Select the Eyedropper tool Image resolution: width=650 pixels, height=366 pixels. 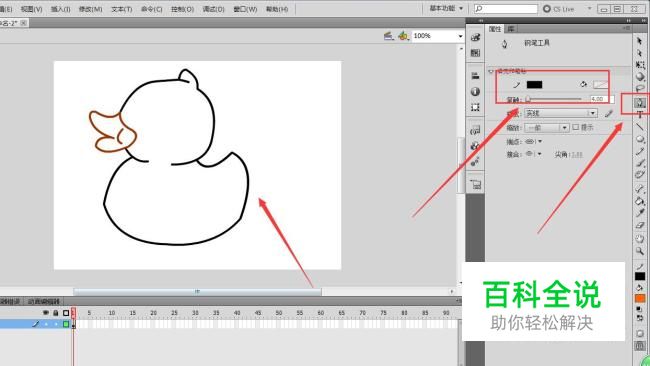tap(640, 213)
